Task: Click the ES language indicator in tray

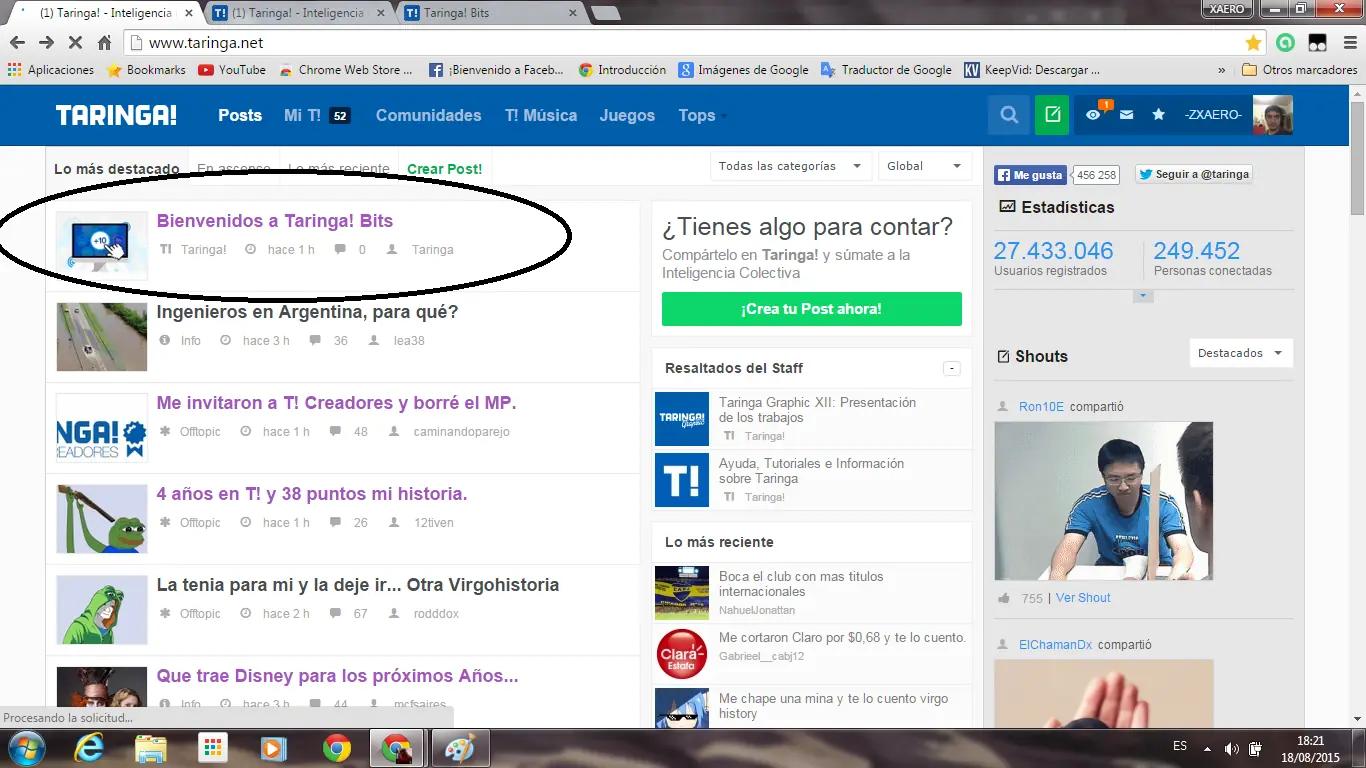Action: [1180, 747]
